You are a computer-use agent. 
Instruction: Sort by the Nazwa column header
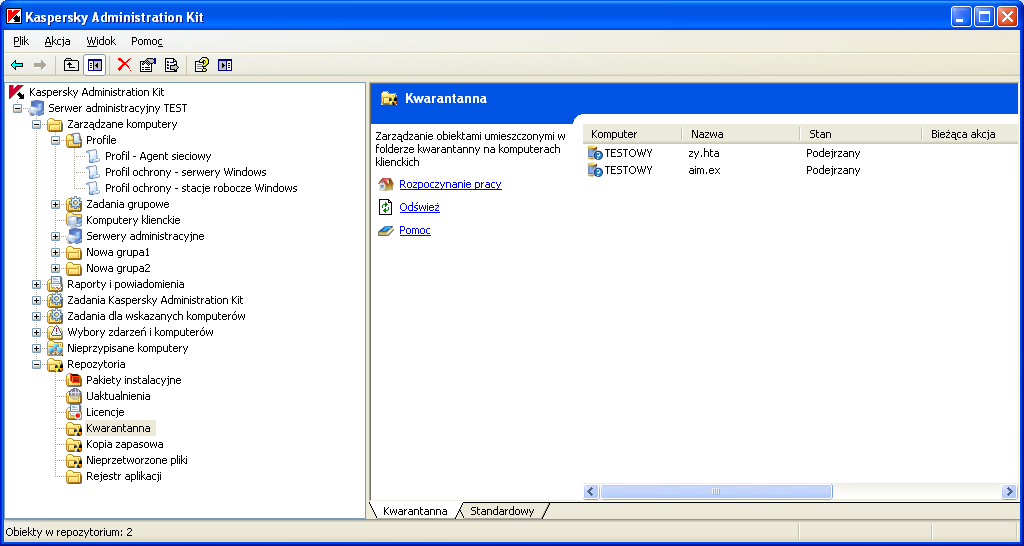741,134
